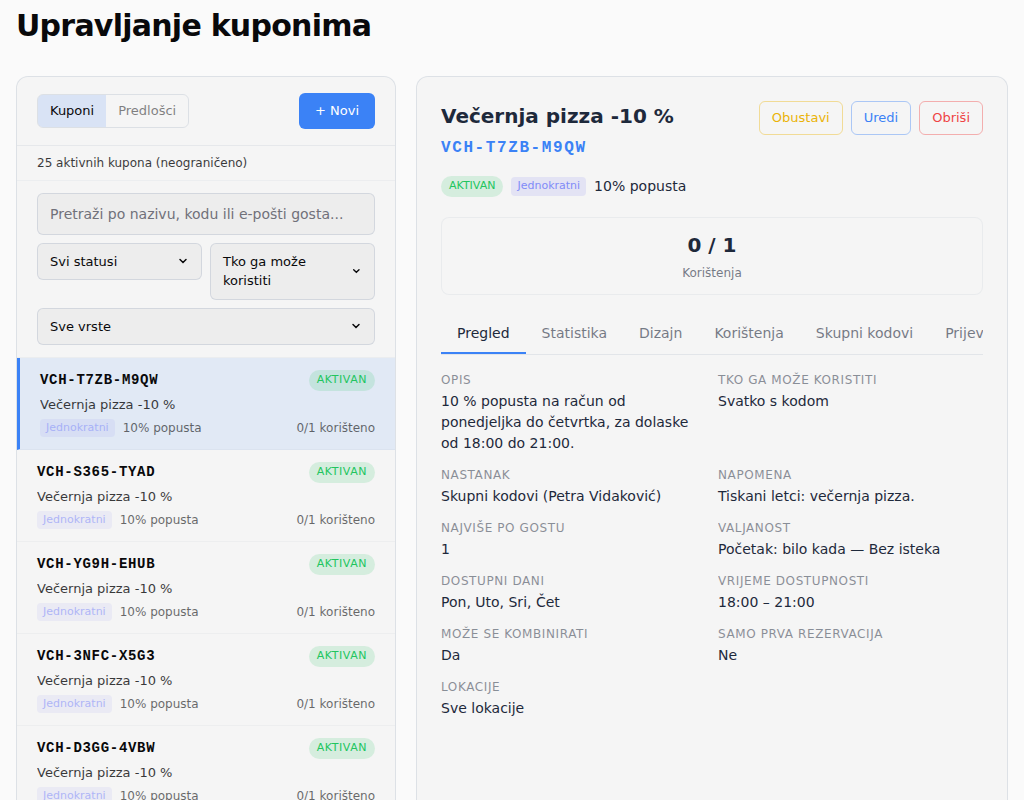The width and height of the screenshot is (1024, 800).
Task: Click the blue VCH-T7ZB-M9QW code link
Action: (513, 148)
